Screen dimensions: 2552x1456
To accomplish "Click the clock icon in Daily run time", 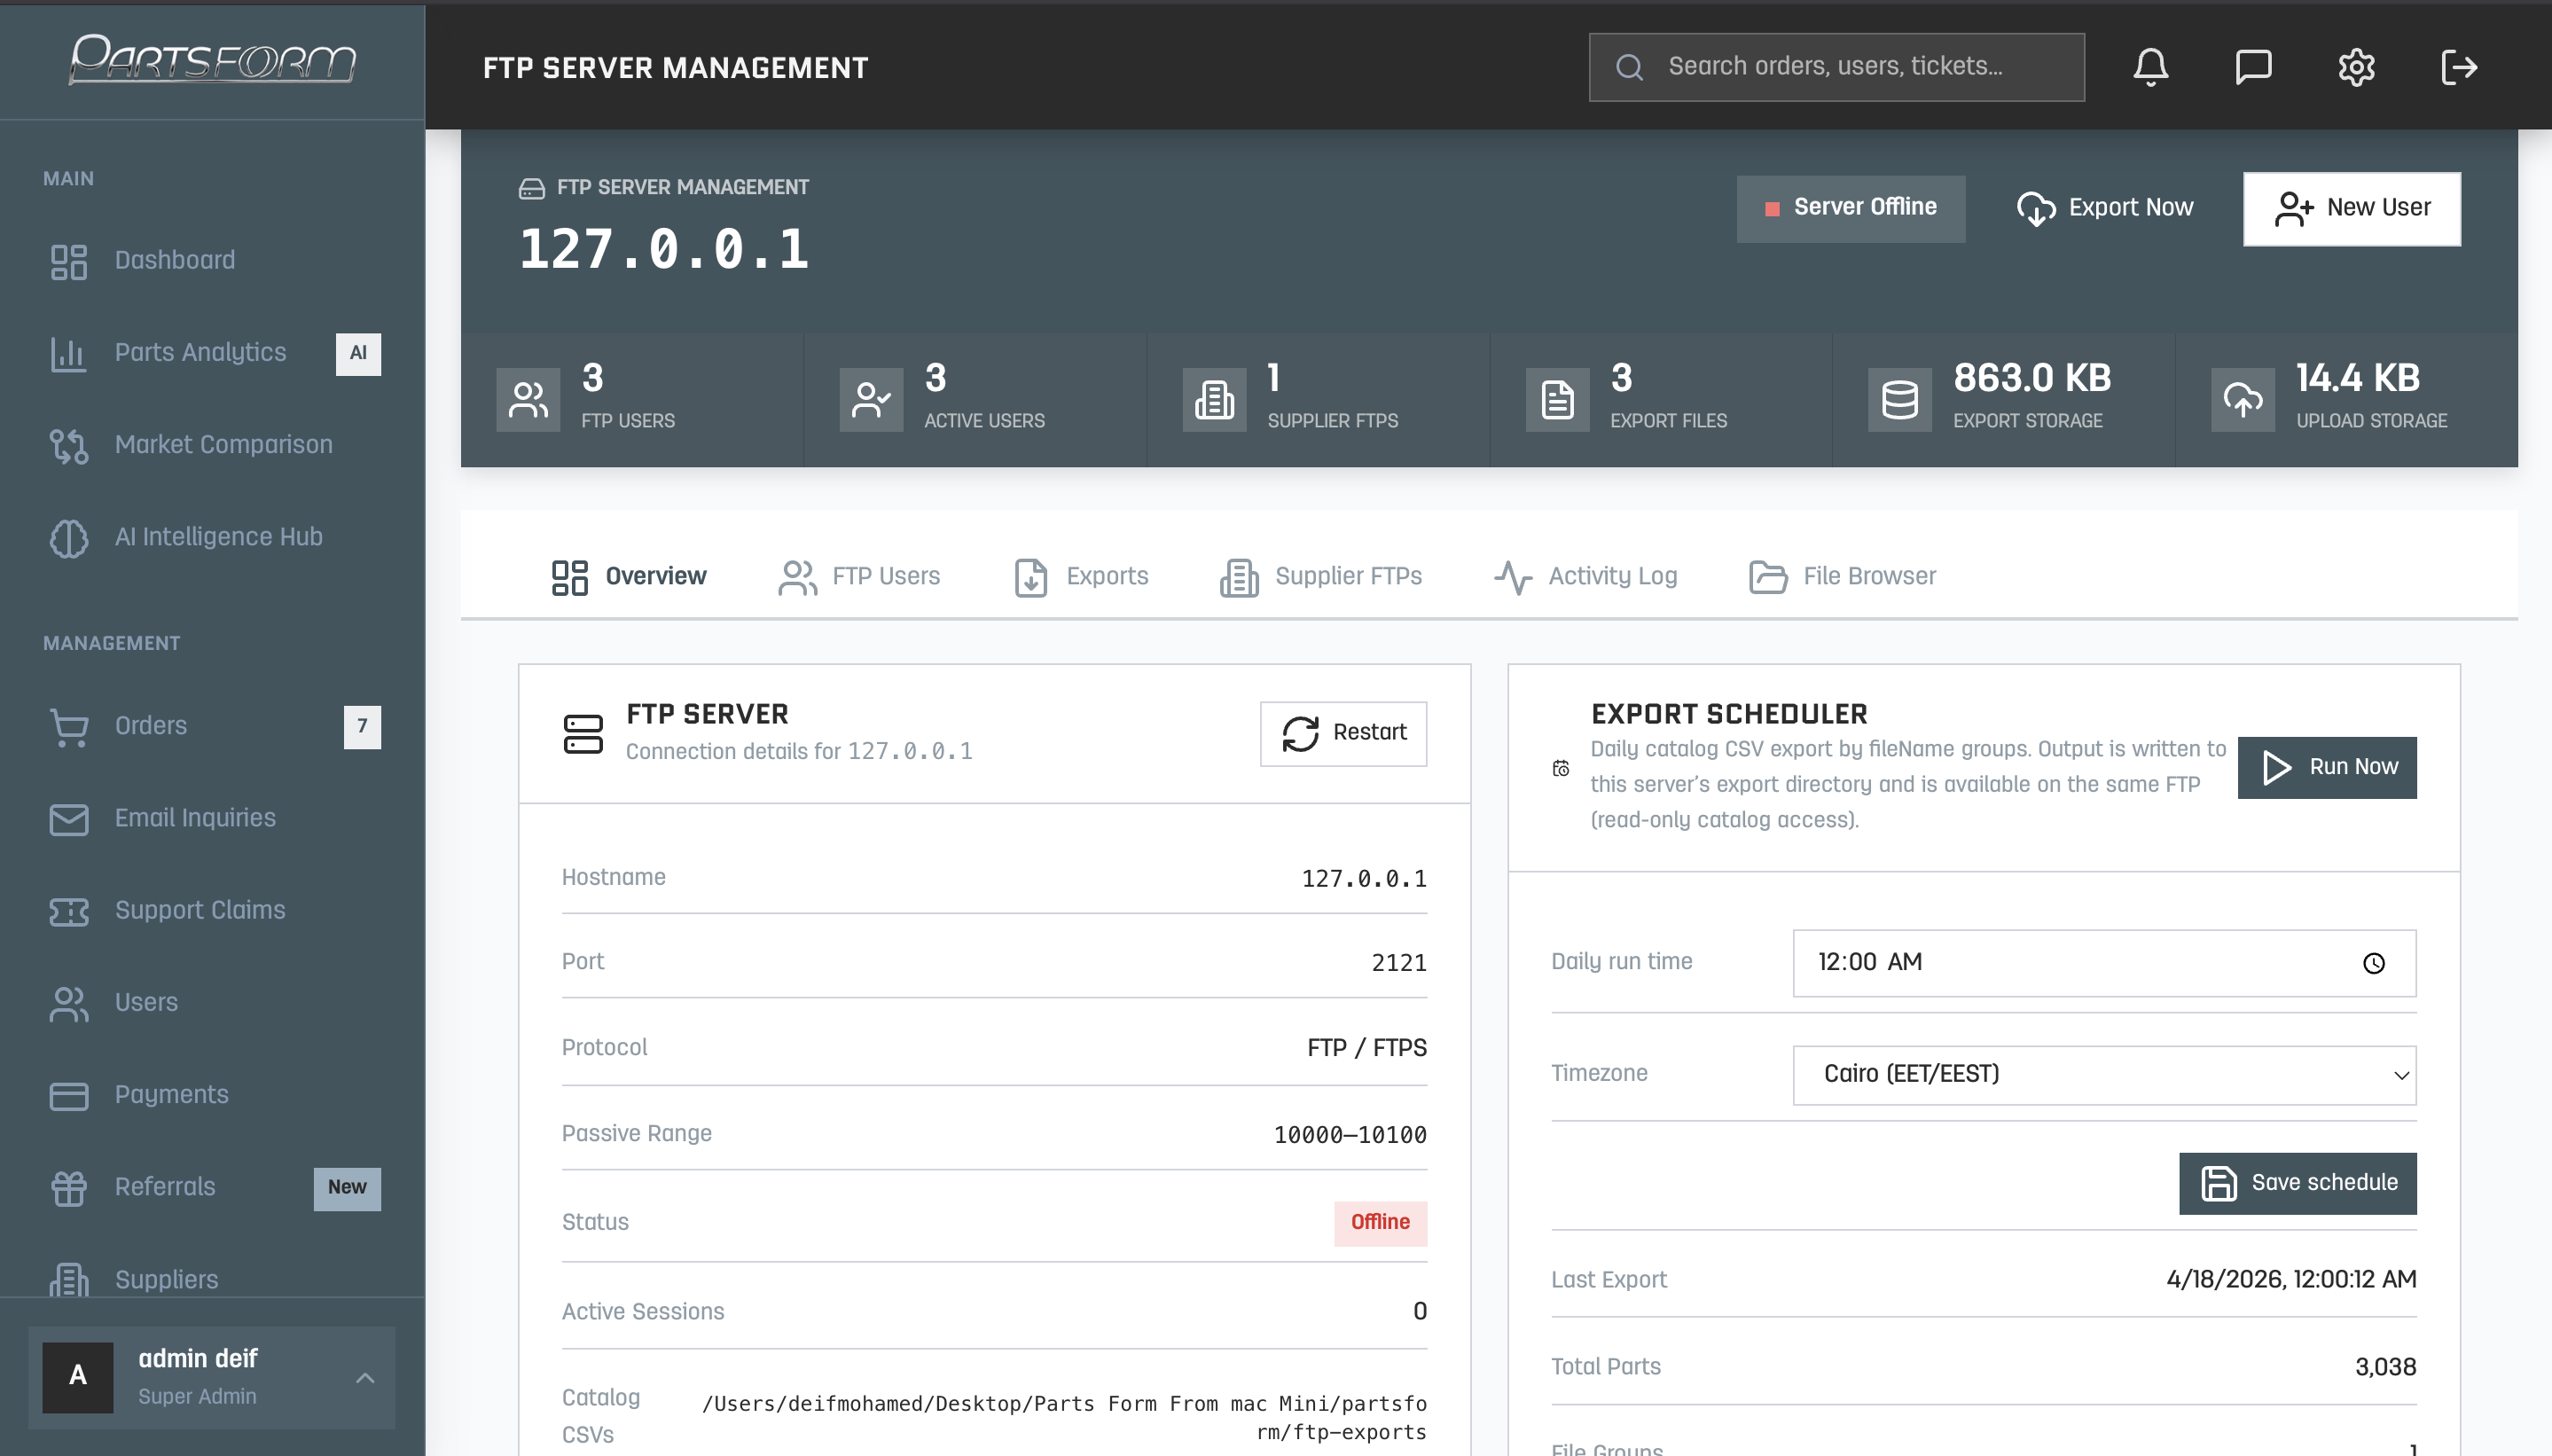I will click(x=2374, y=963).
